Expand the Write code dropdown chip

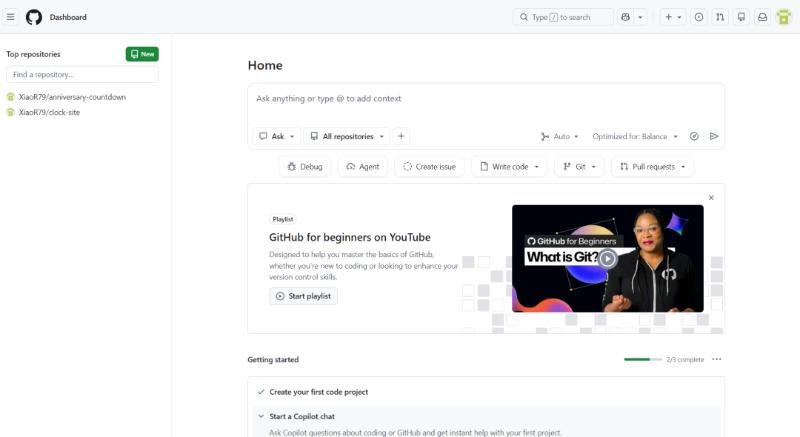click(x=509, y=167)
